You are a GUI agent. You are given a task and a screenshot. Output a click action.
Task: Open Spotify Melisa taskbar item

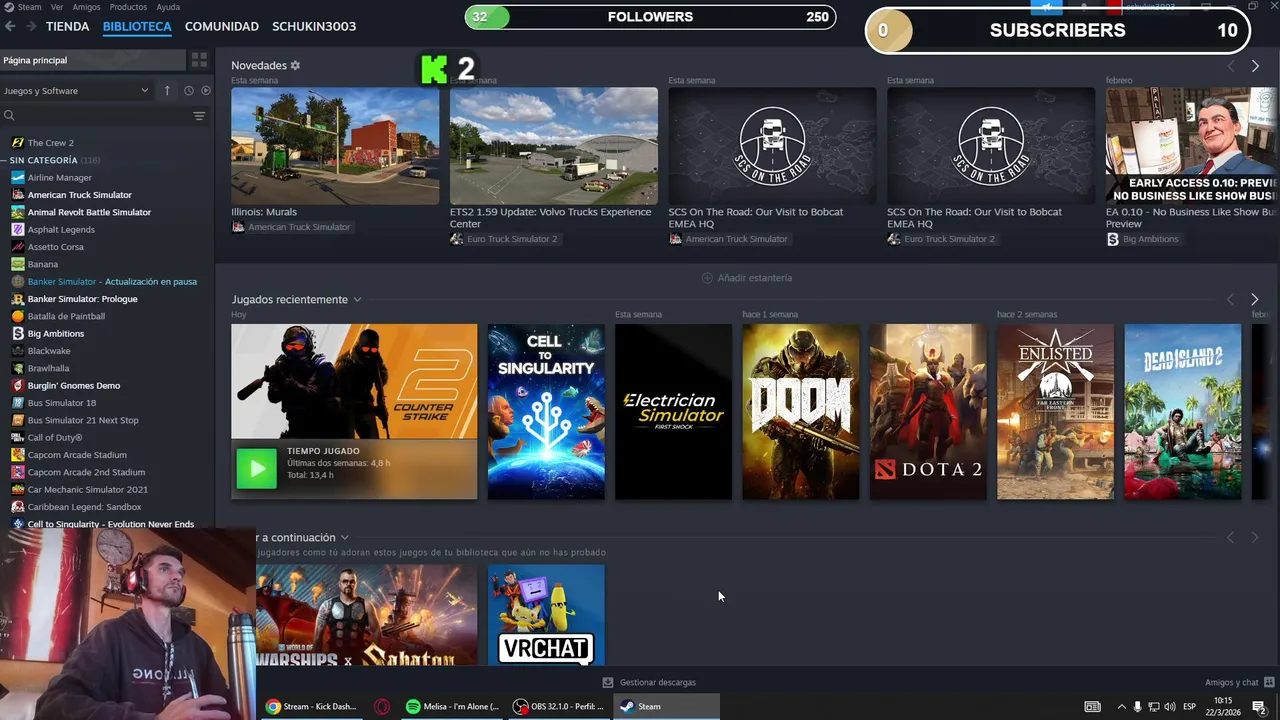pos(453,706)
